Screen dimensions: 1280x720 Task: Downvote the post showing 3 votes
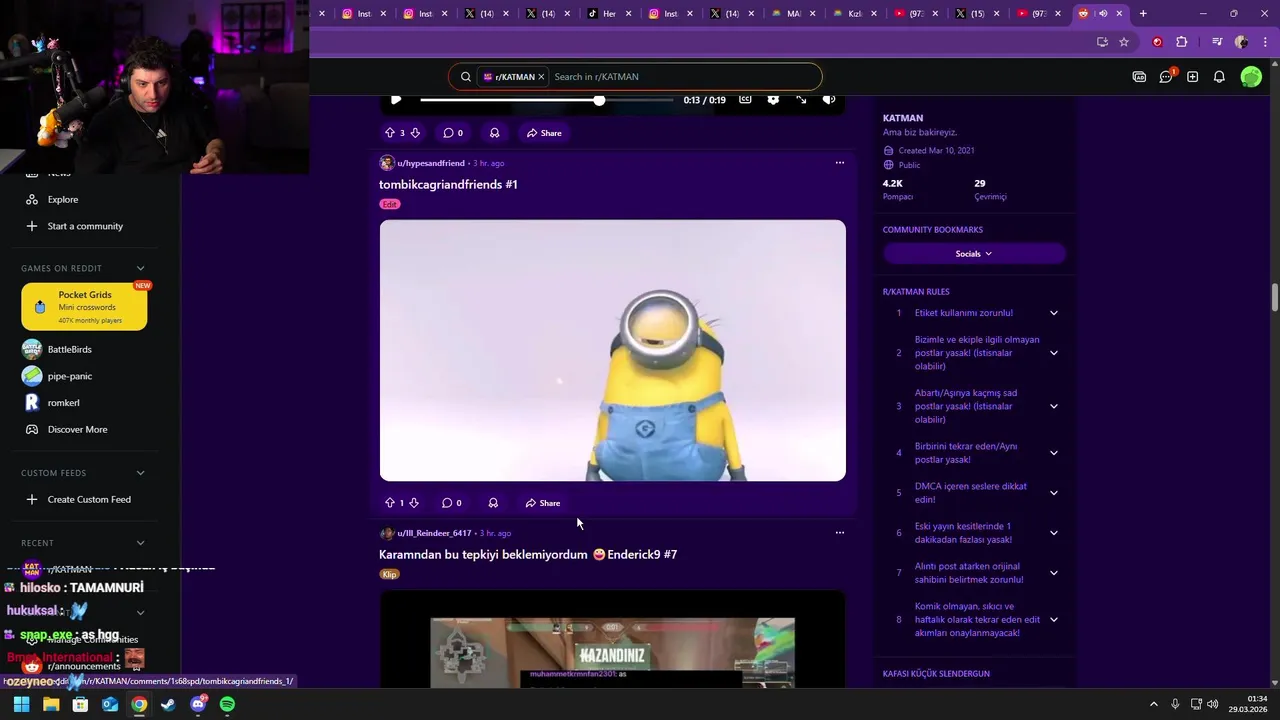415,133
